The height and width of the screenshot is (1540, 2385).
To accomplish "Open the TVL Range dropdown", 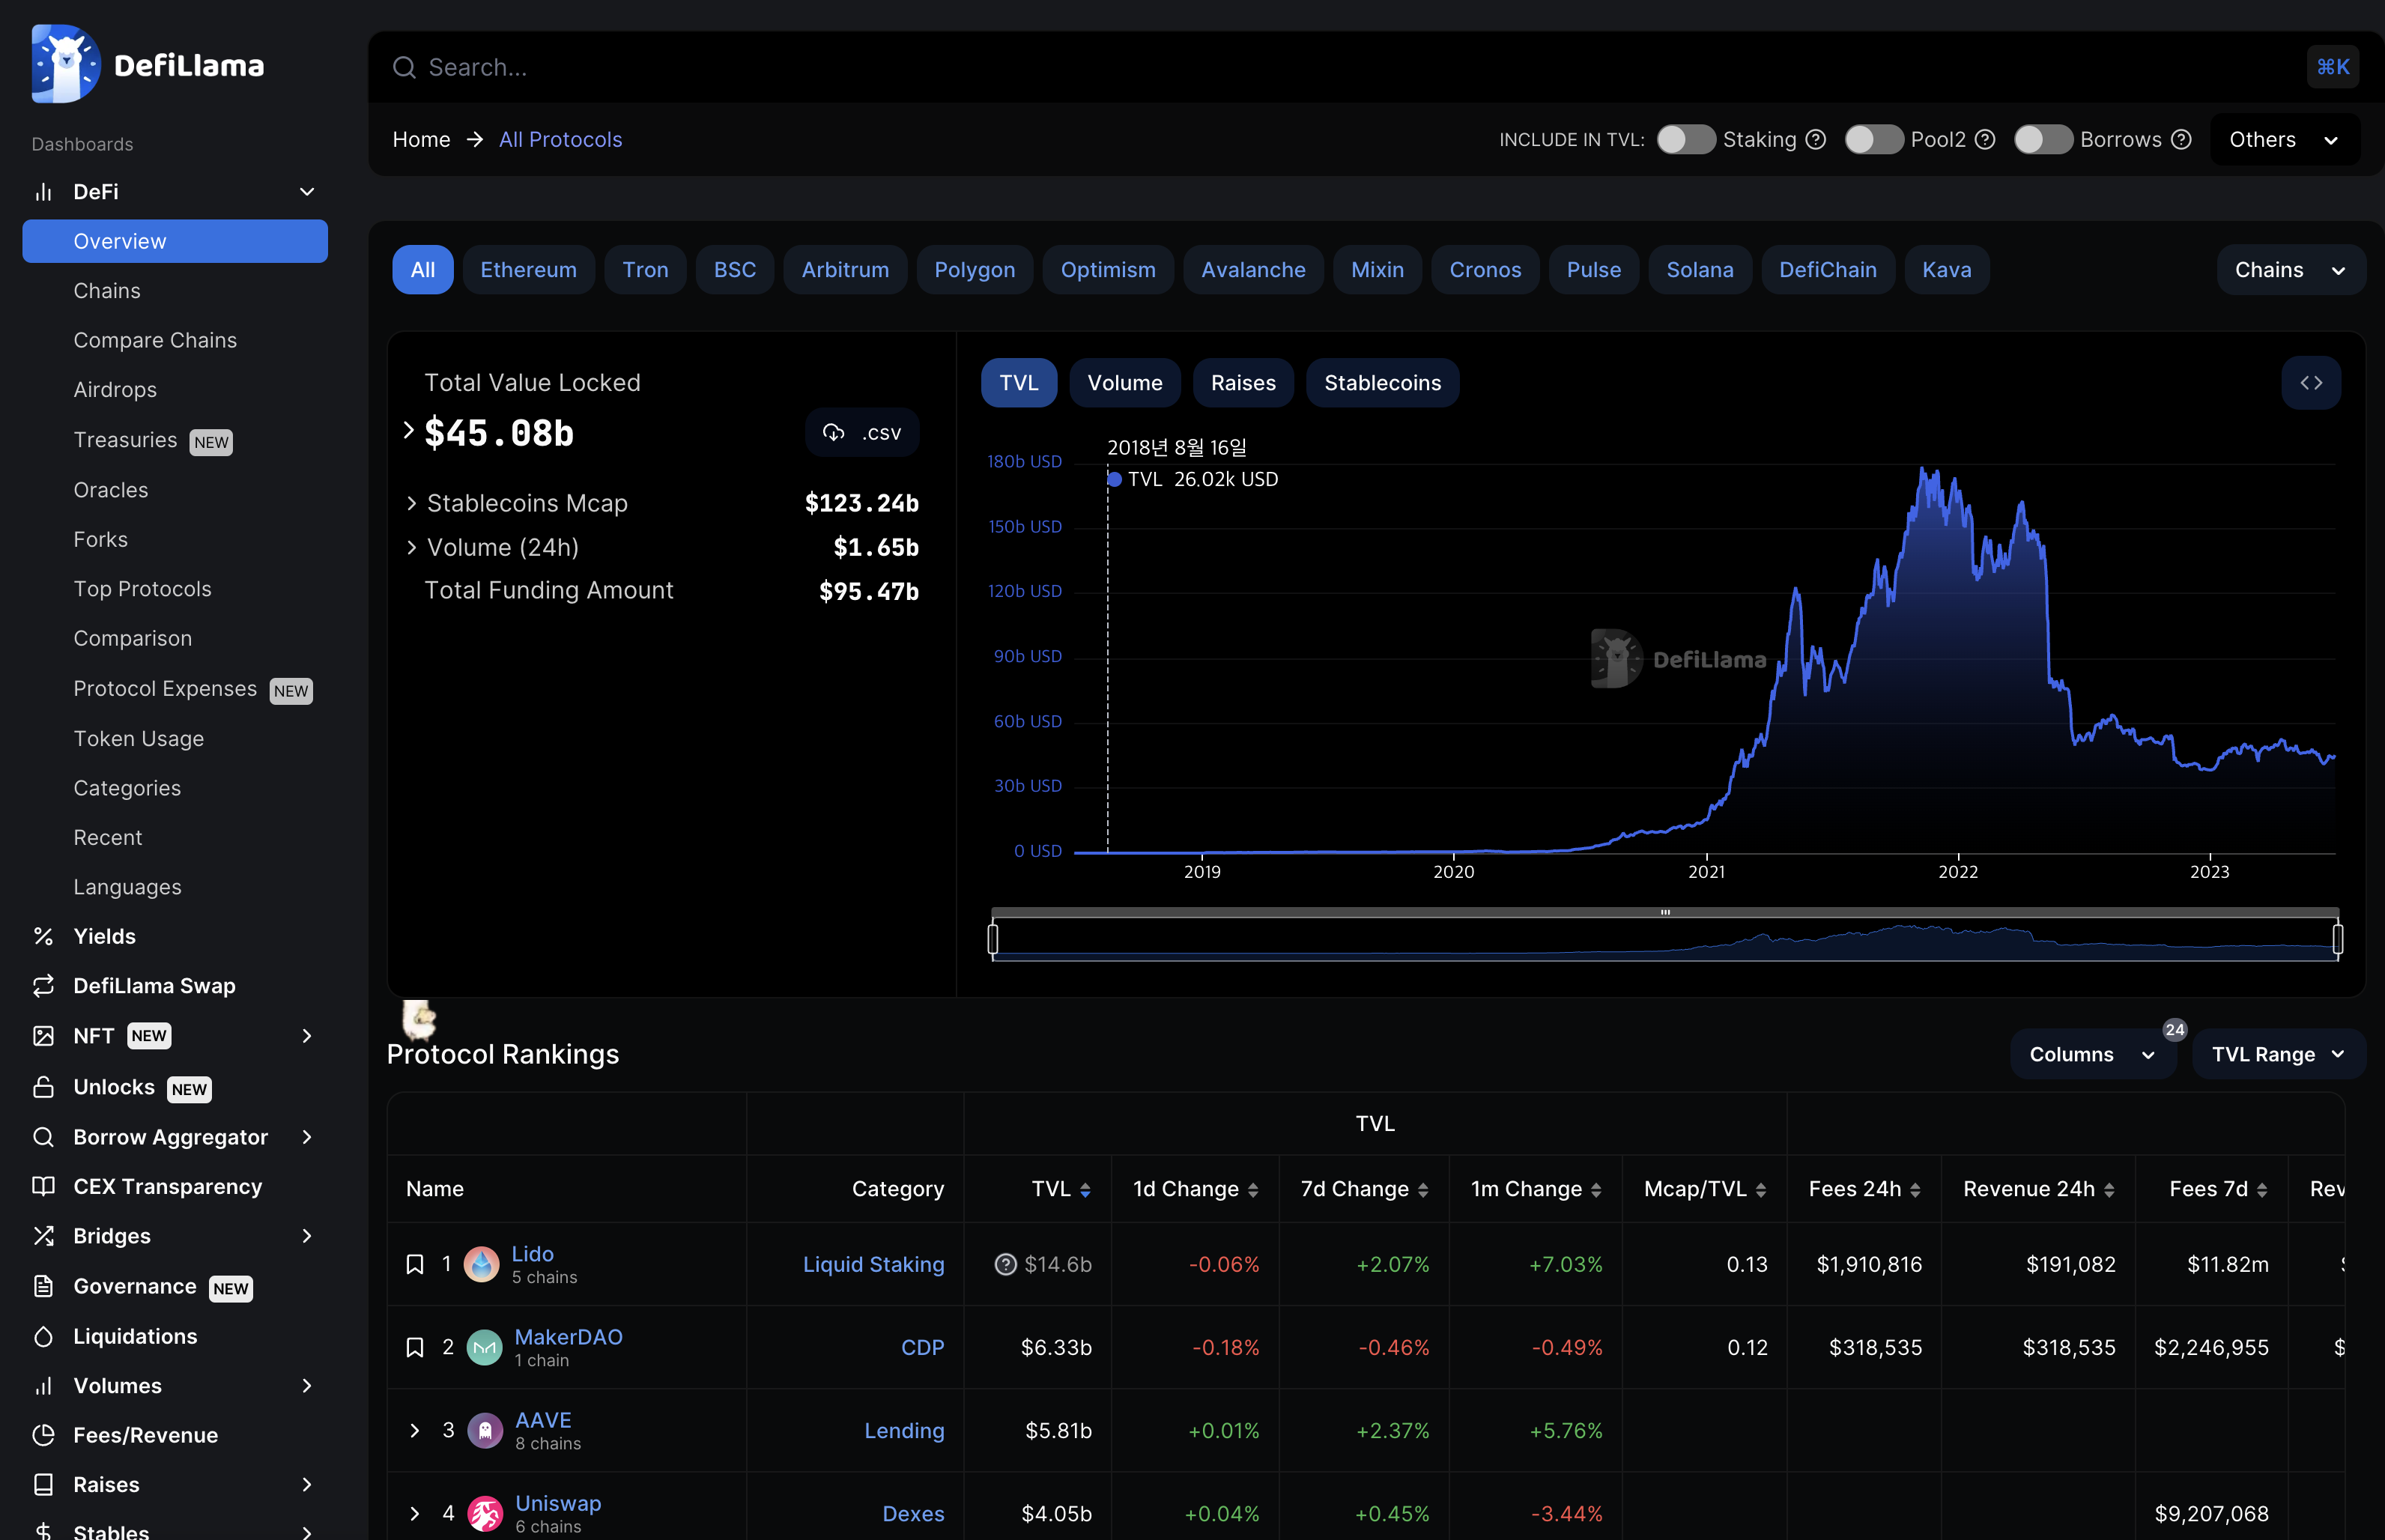I will tap(2277, 1054).
